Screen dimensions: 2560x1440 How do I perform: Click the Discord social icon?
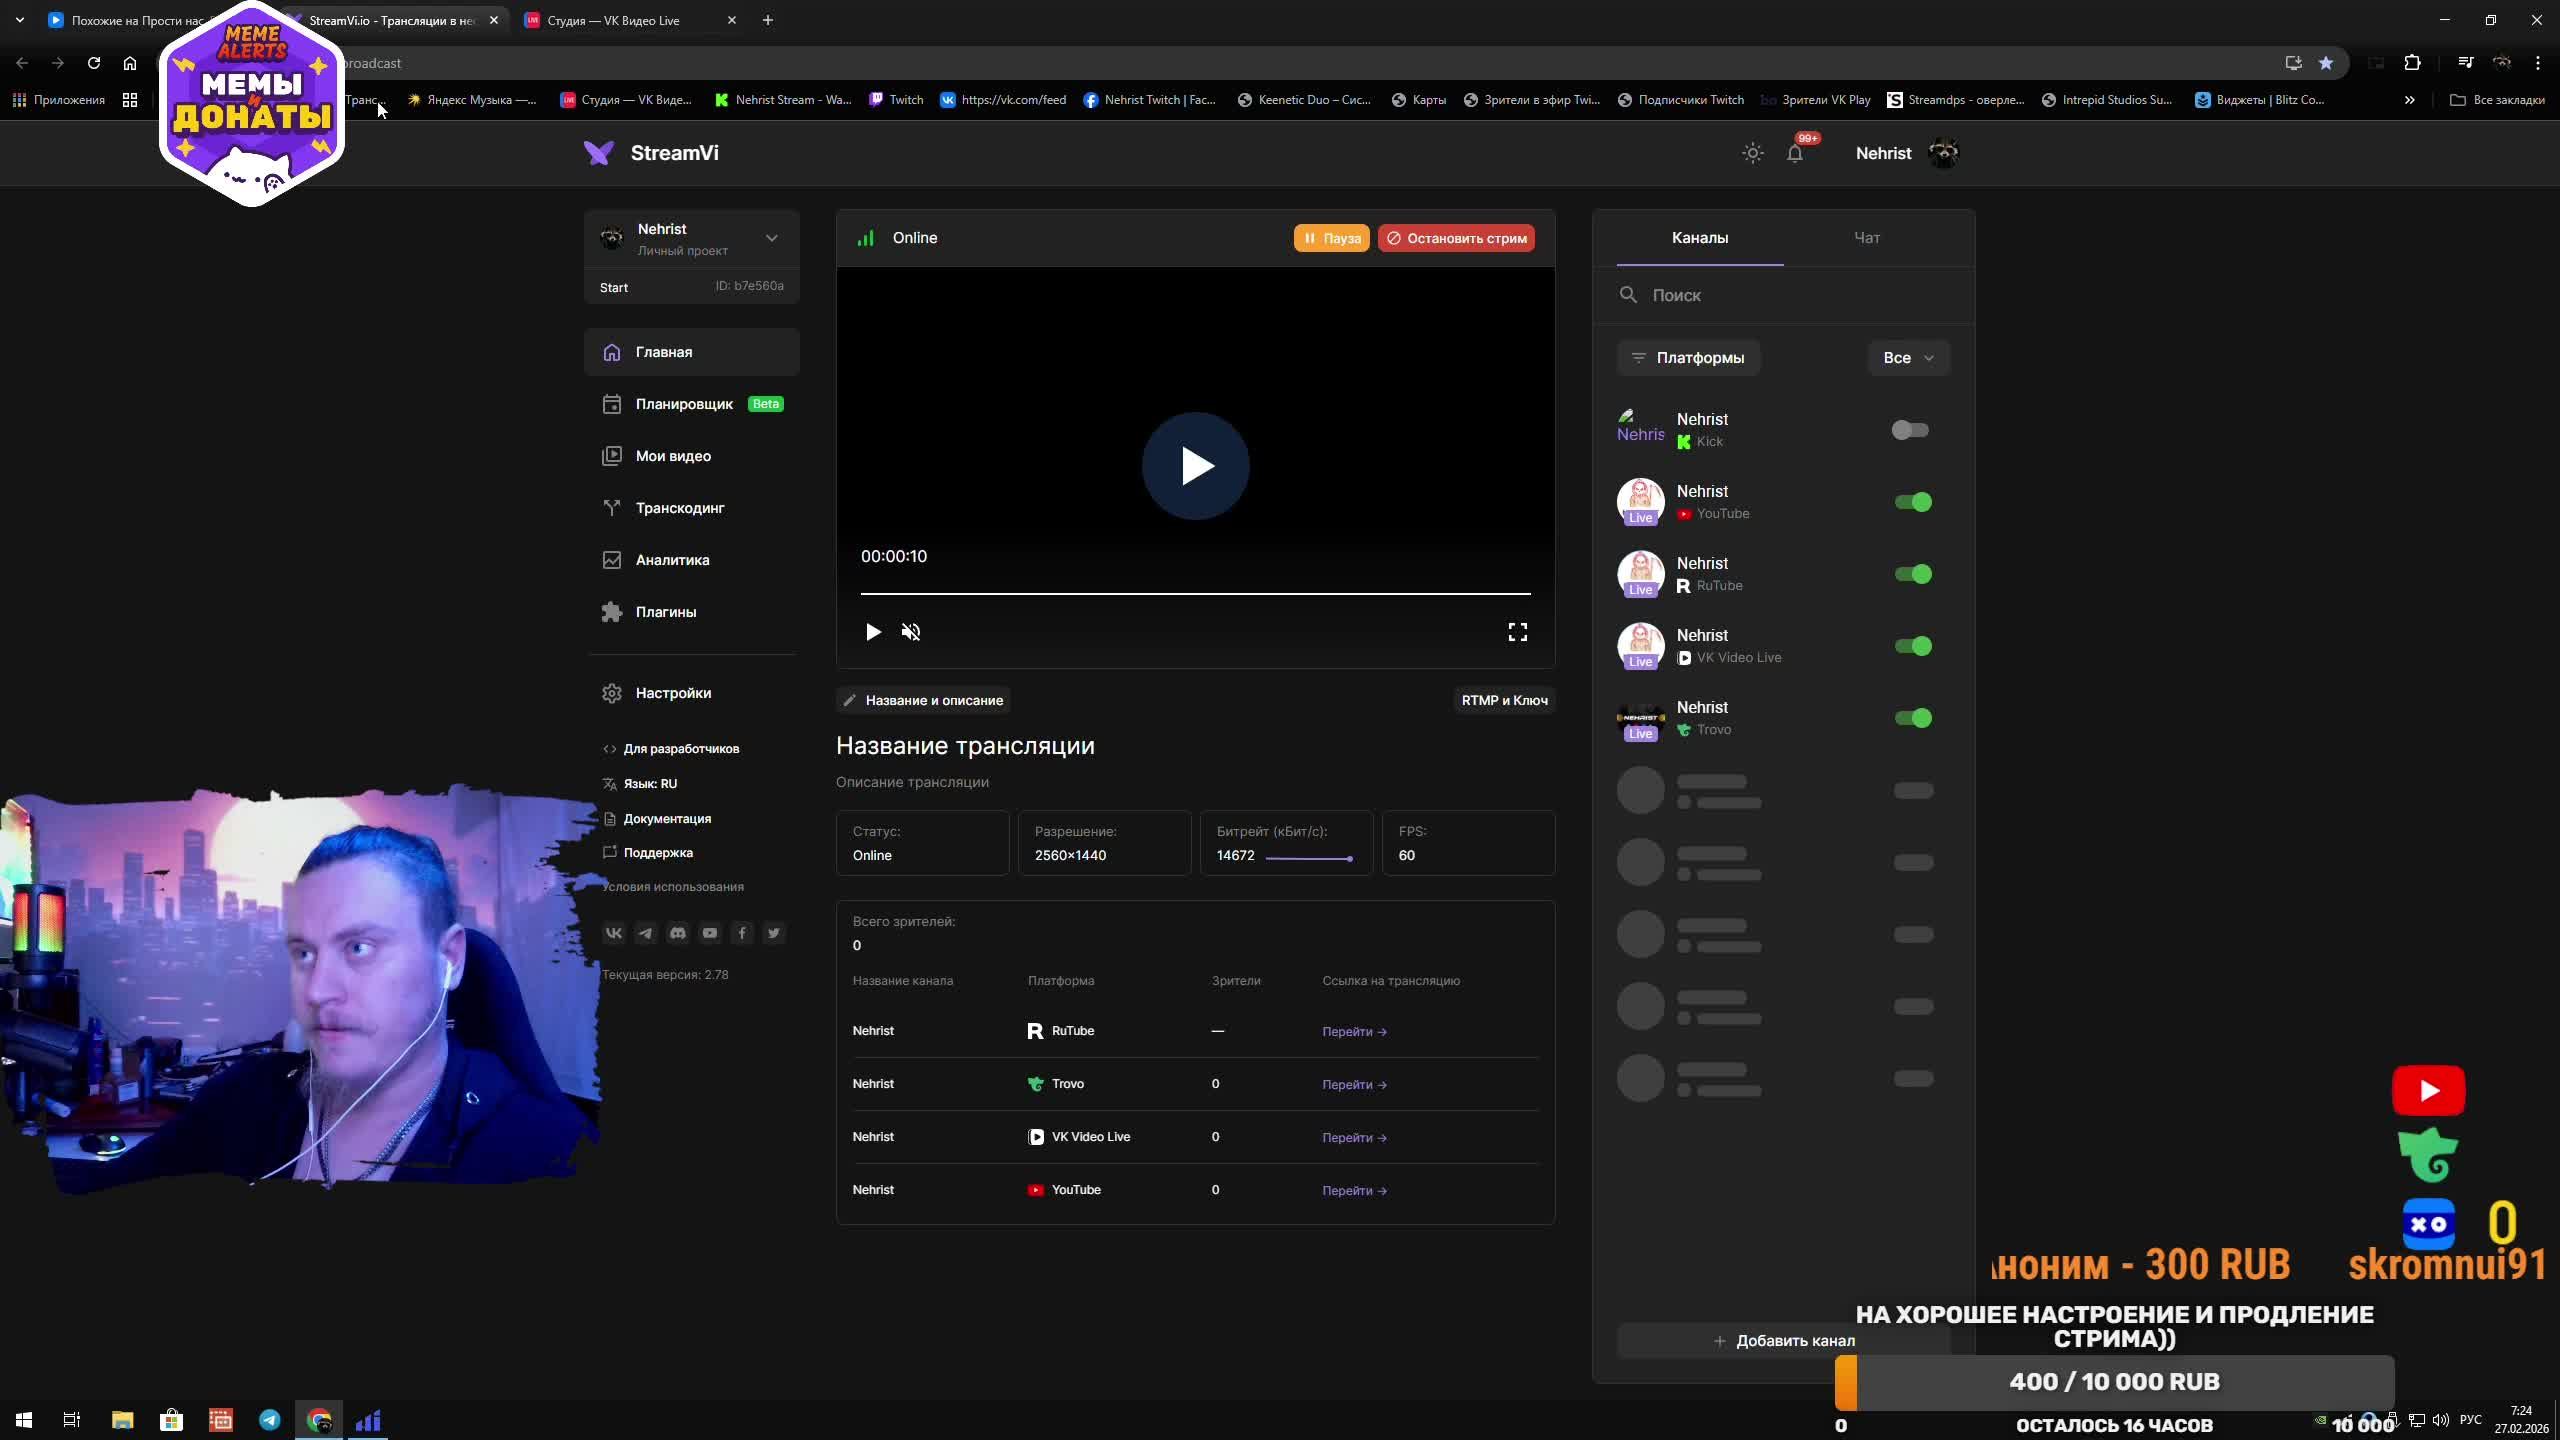[678, 933]
